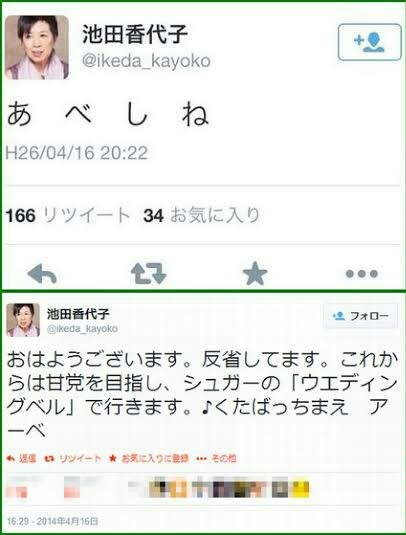The height and width of the screenshot is (535, 406).
Task: Click the @ikeda_kayoko handle in top tweet
Action: pos(146,61)
